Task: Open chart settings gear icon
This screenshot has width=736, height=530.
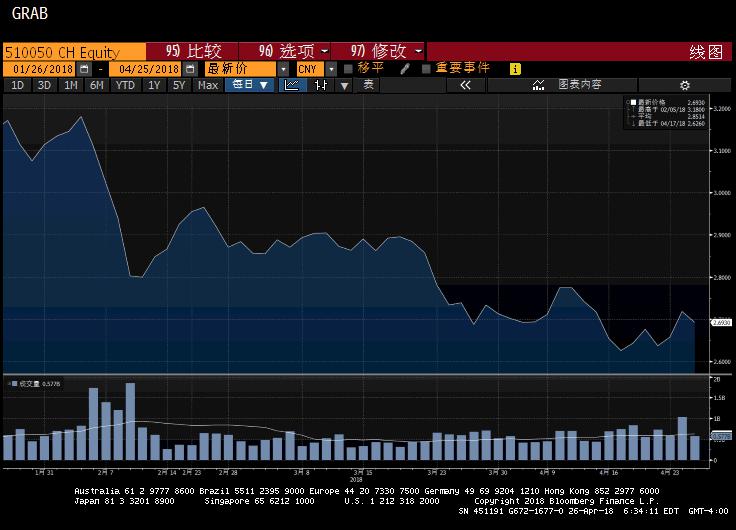Action: [x=685, y=86]
